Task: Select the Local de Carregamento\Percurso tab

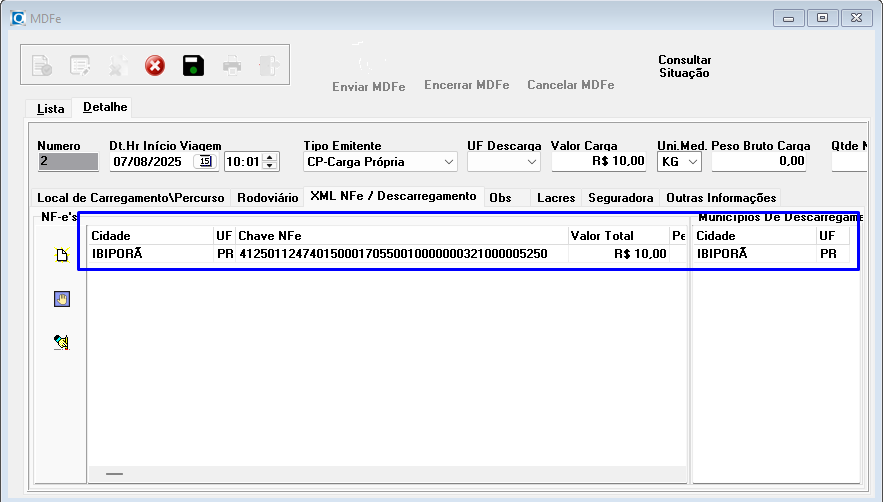Action: [x=131, y=198]
